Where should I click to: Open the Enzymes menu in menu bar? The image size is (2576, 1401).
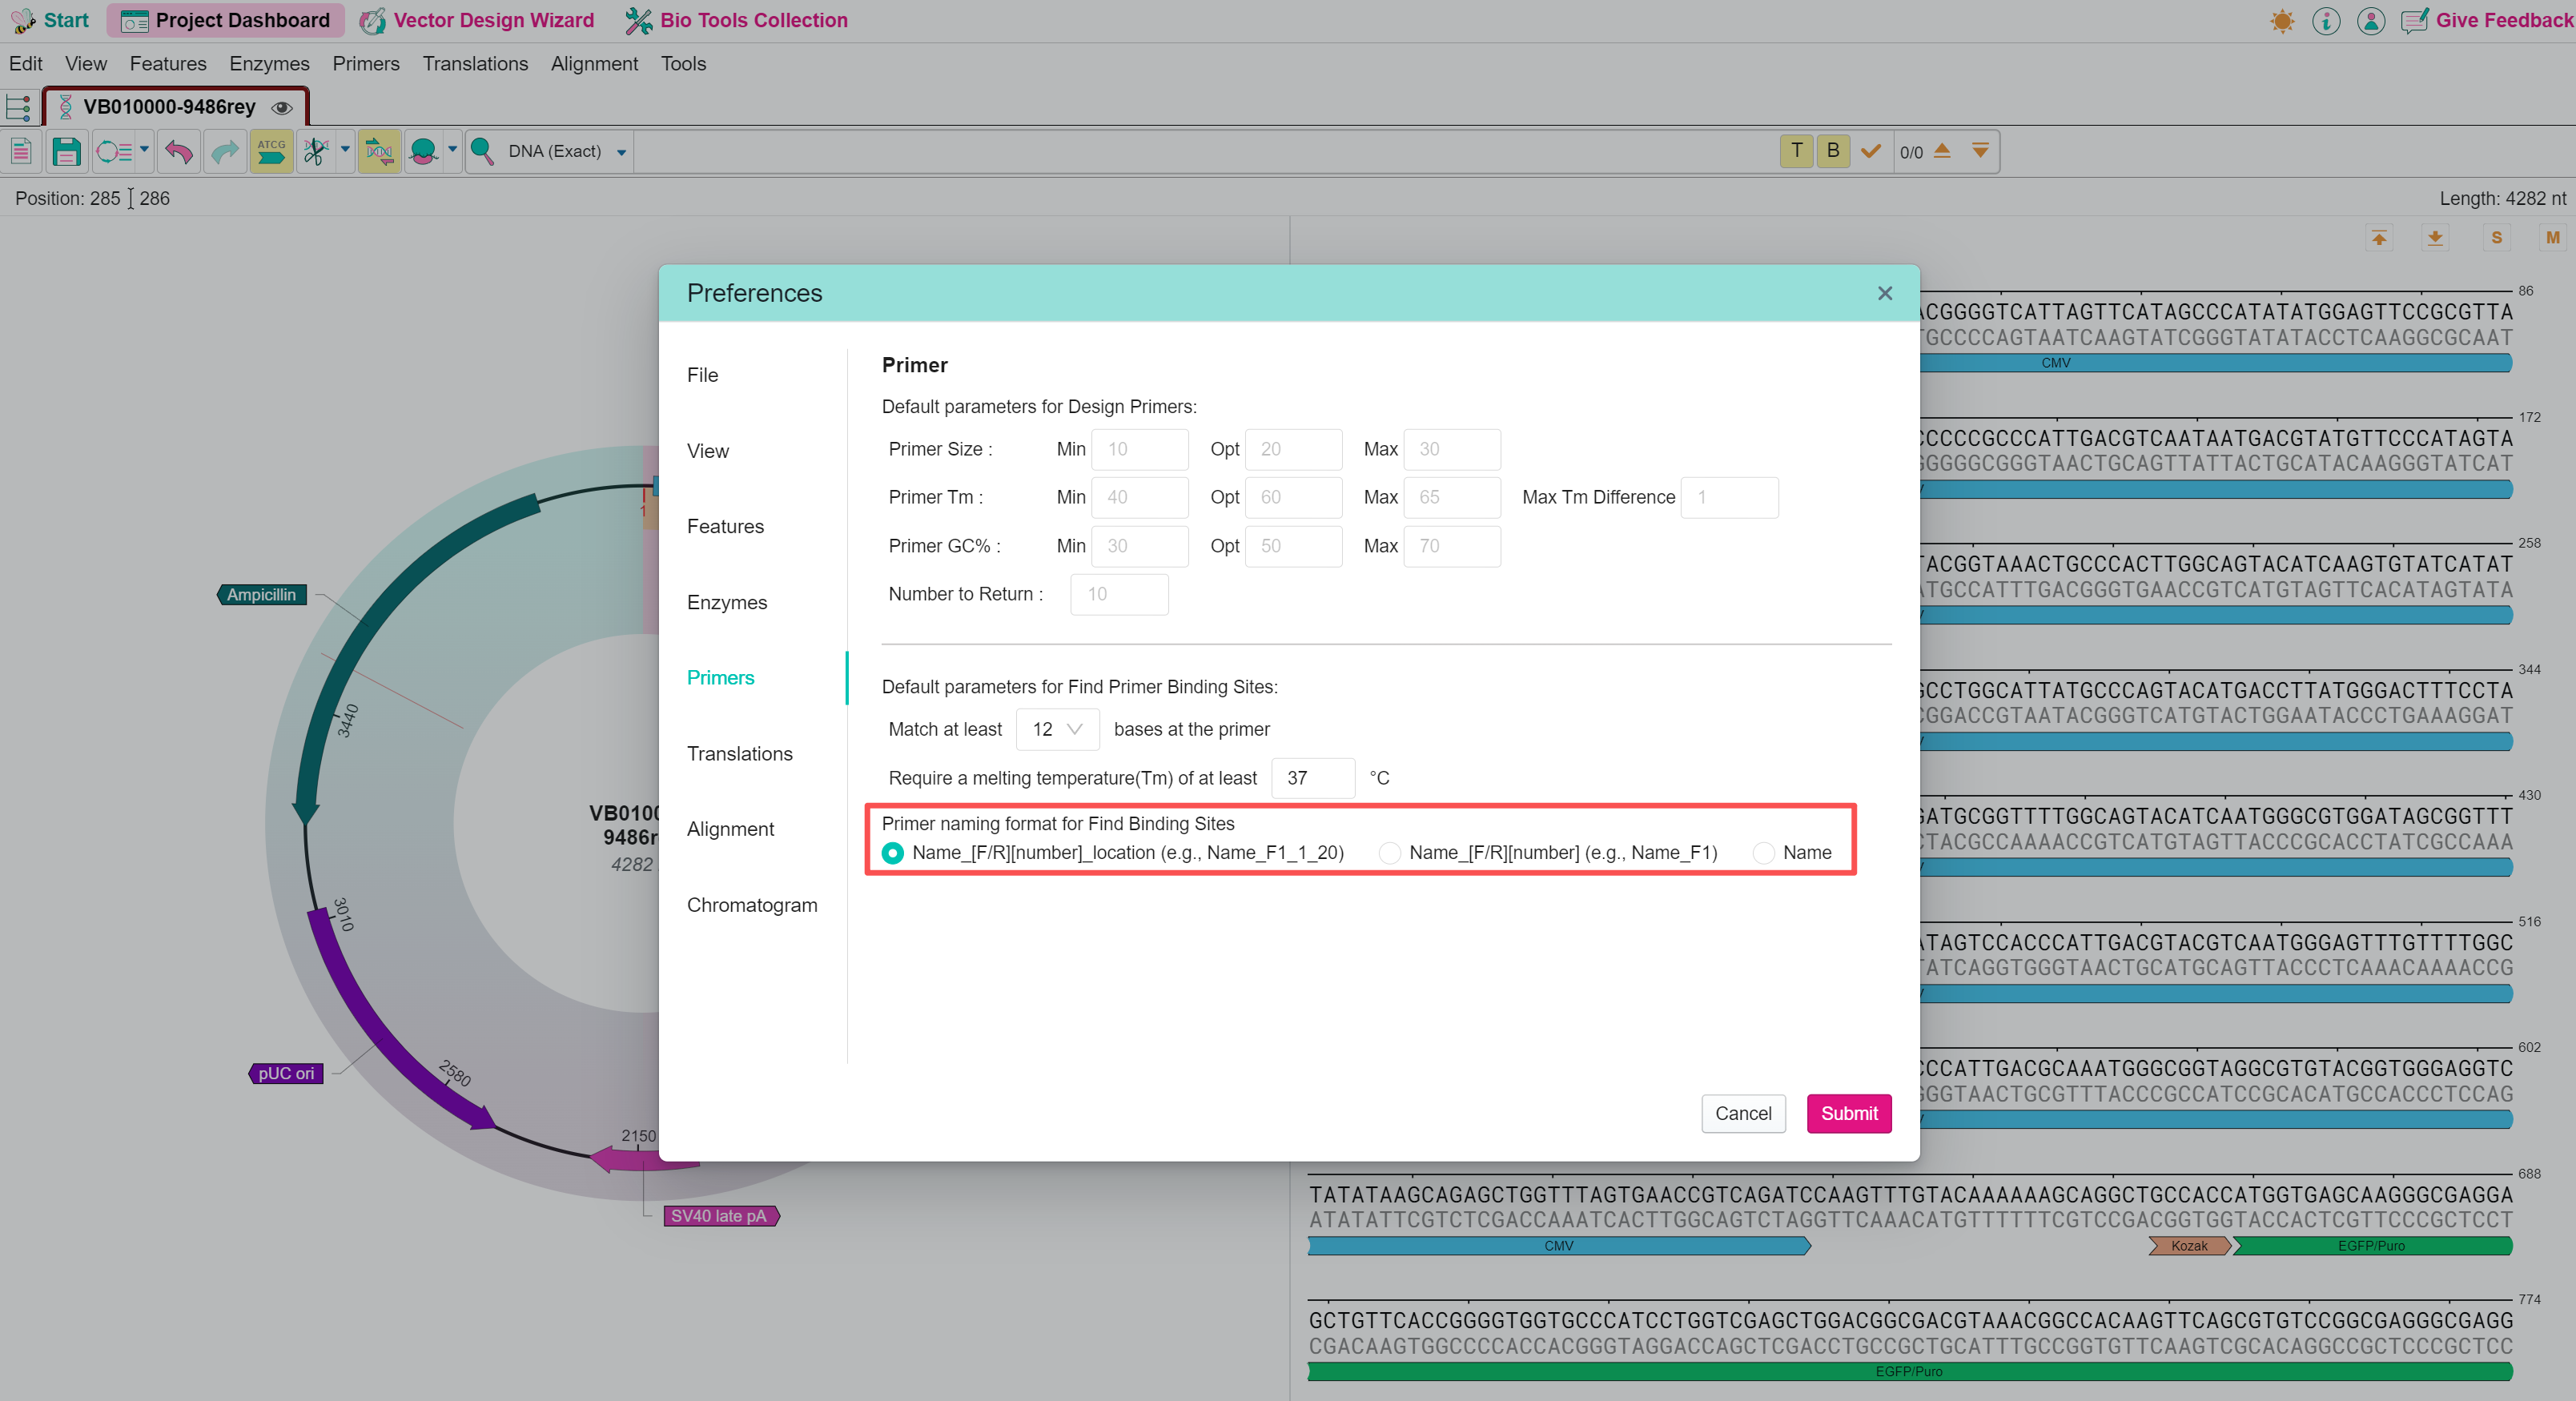pyautogui.click(x=269, y=64)
